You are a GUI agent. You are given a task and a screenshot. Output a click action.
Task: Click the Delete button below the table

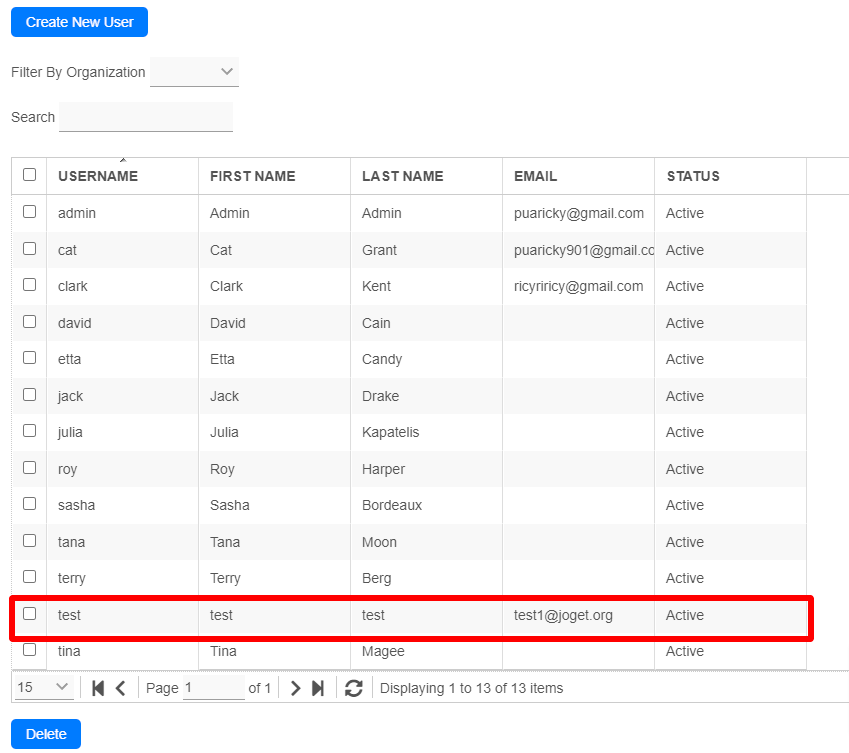pyautogui.click(x=46, y=734)
